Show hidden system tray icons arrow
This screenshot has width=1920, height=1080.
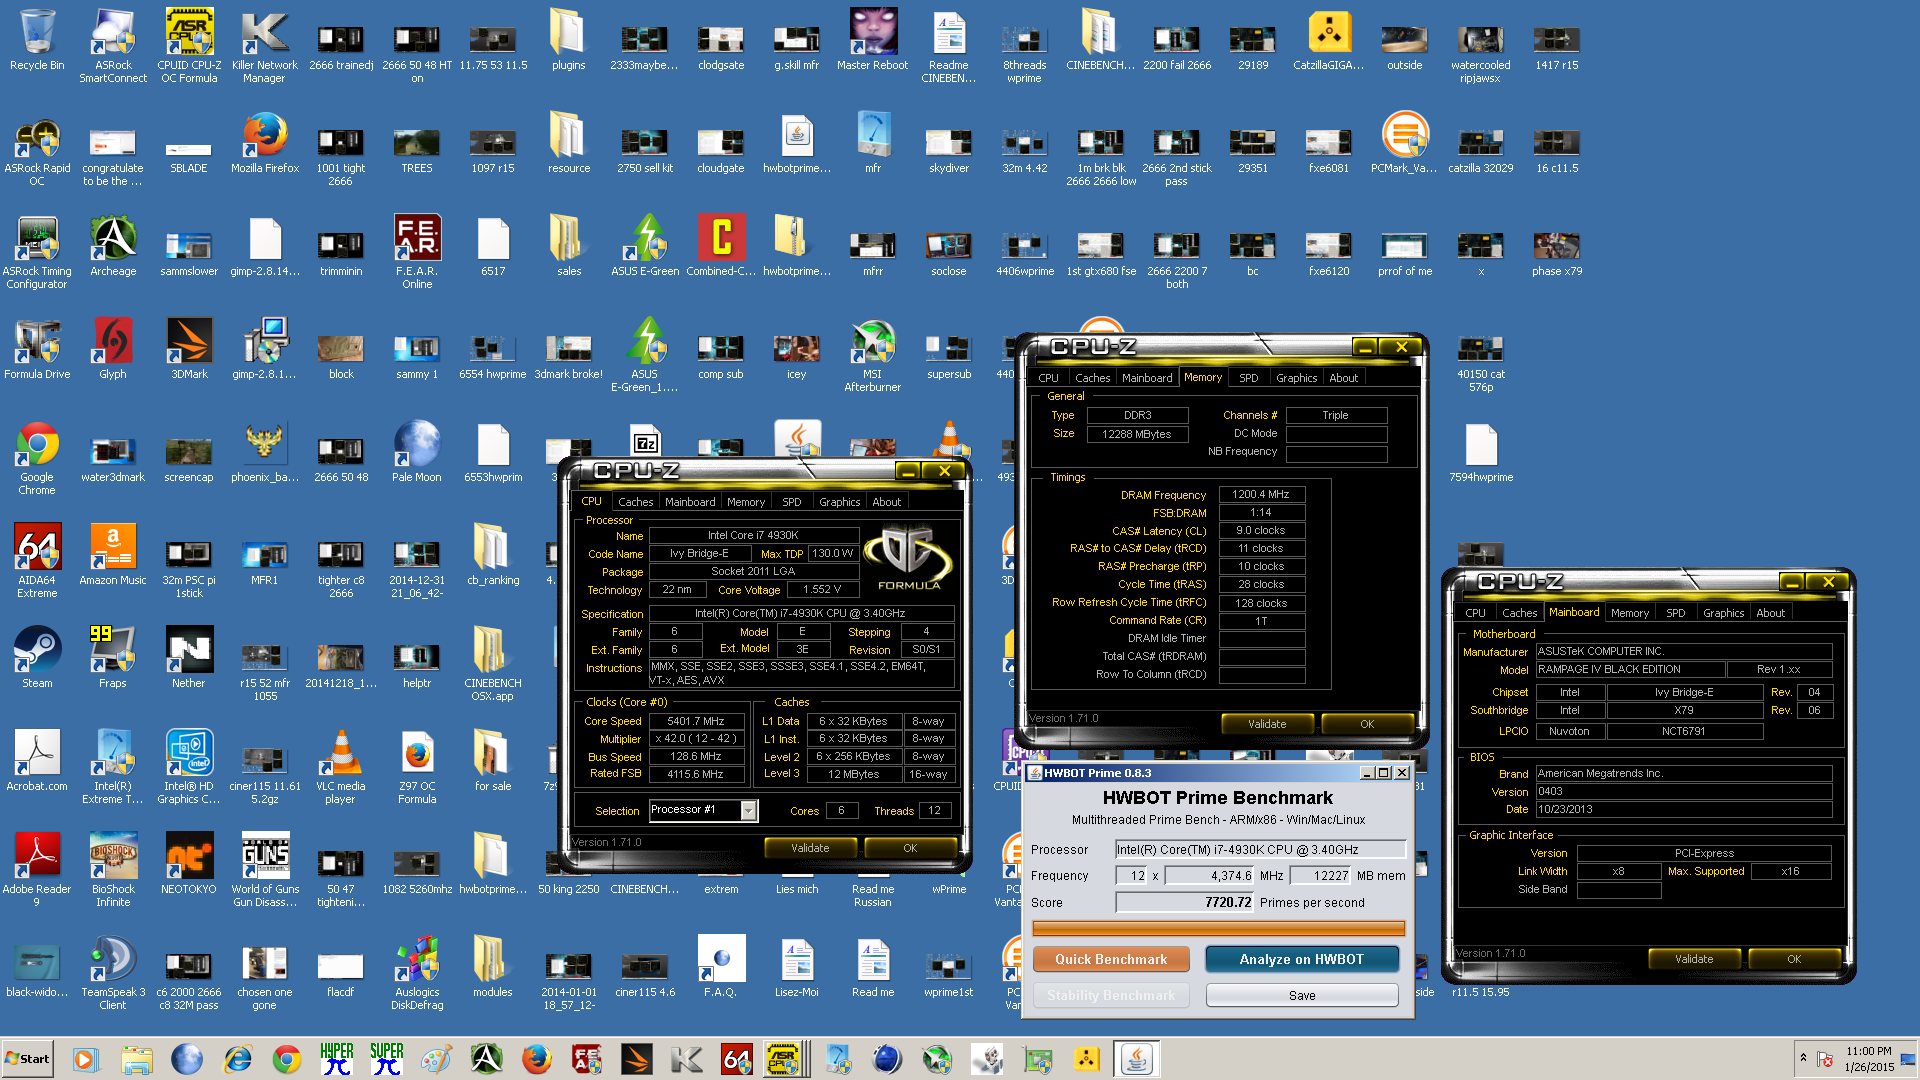tap(1803, 1058)
